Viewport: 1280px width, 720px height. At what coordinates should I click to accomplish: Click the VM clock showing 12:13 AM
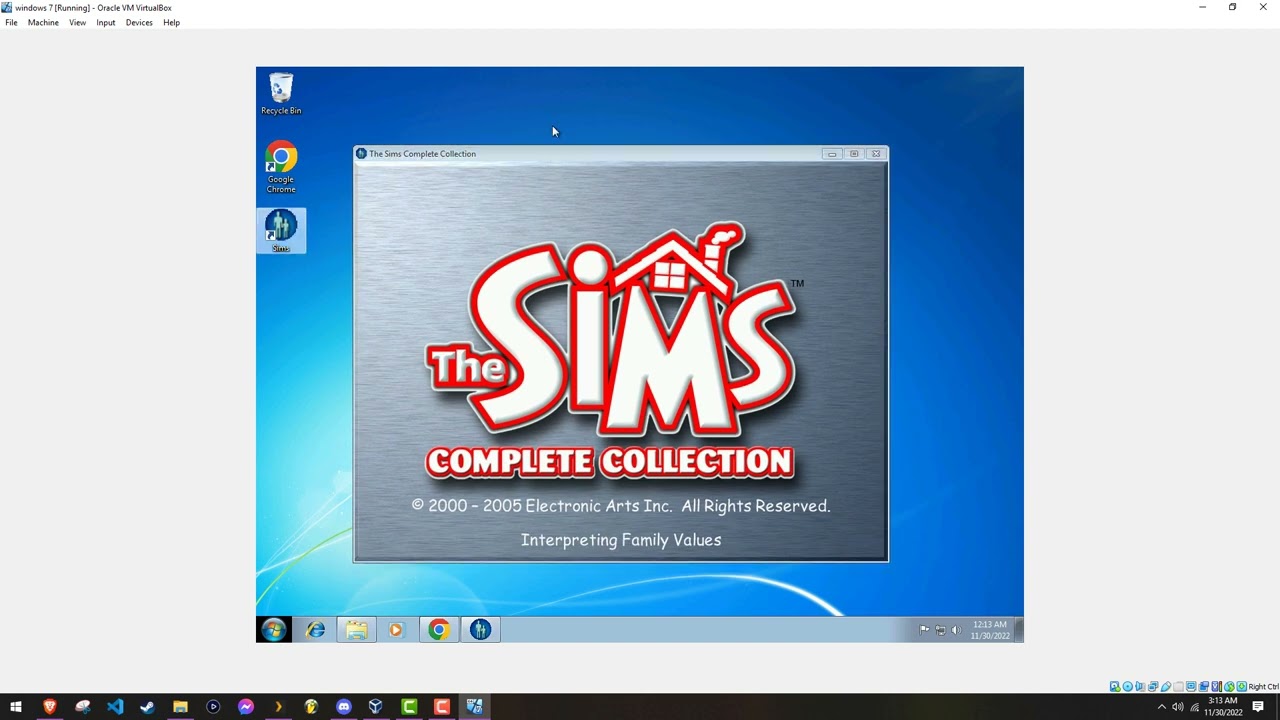(989, 630)
